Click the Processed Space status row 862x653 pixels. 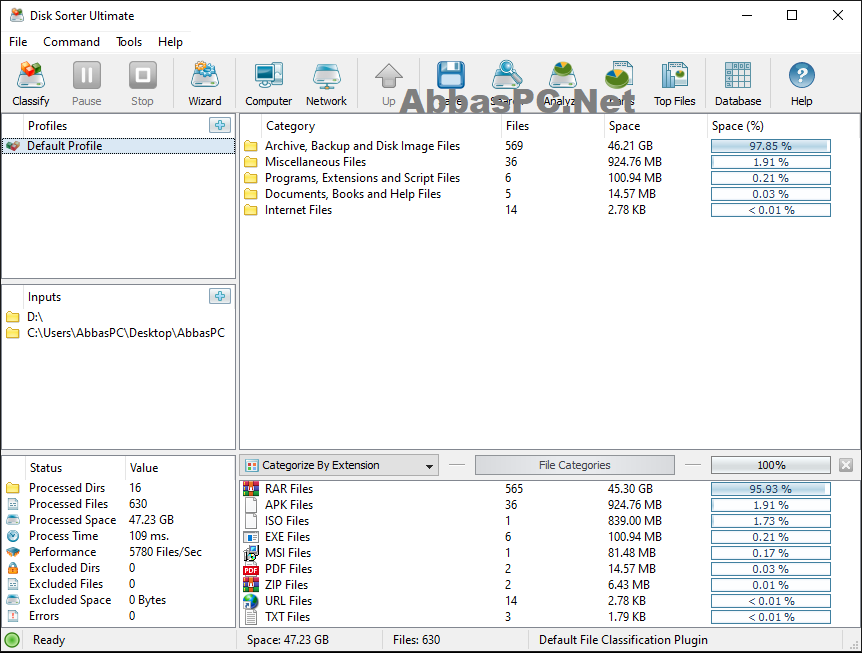[119, 520]
